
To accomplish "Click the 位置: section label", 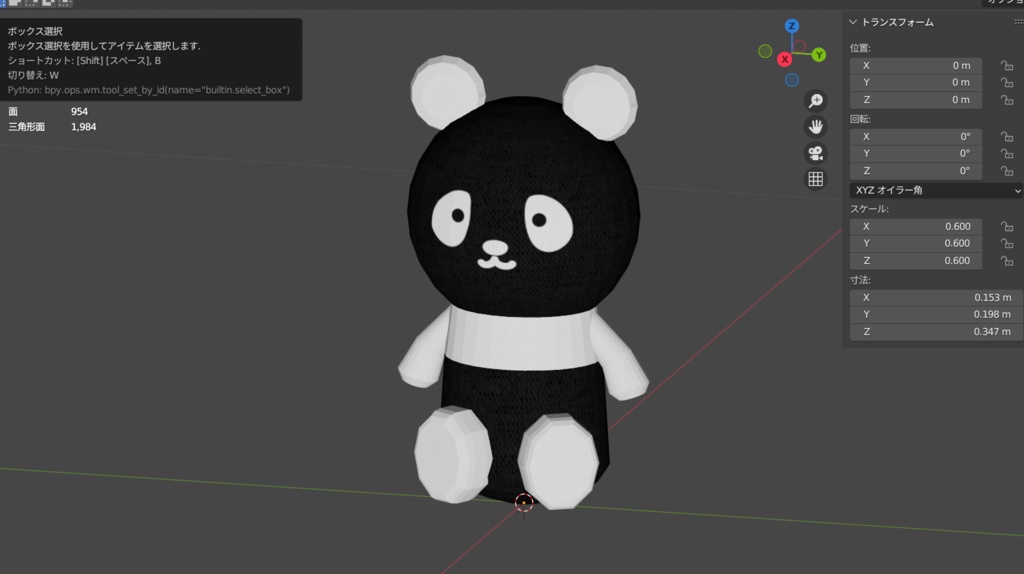I will coord(860,48).
